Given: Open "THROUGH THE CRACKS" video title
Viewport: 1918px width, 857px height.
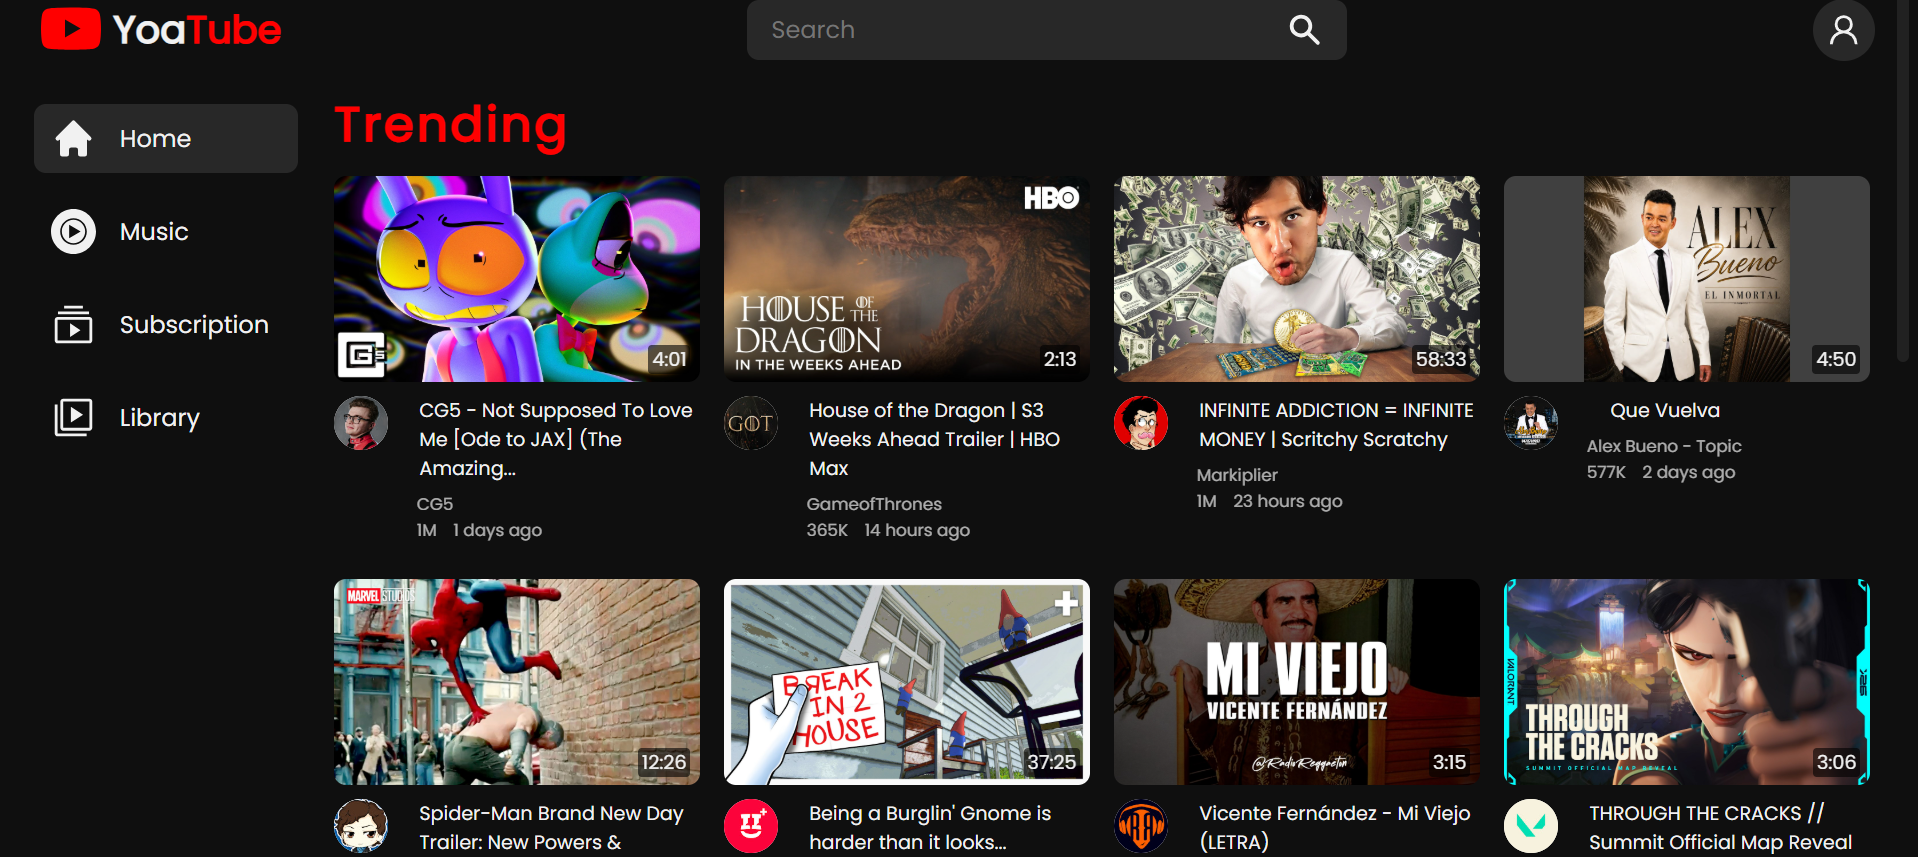Looking at the screenshot, I should (1720, 828).
